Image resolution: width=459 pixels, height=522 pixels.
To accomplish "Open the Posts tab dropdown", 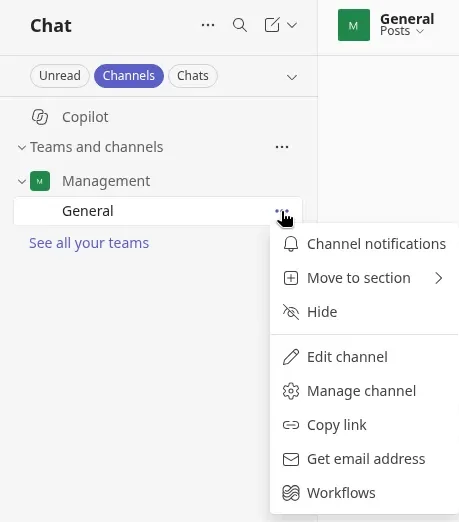I will tap(402, 31).
